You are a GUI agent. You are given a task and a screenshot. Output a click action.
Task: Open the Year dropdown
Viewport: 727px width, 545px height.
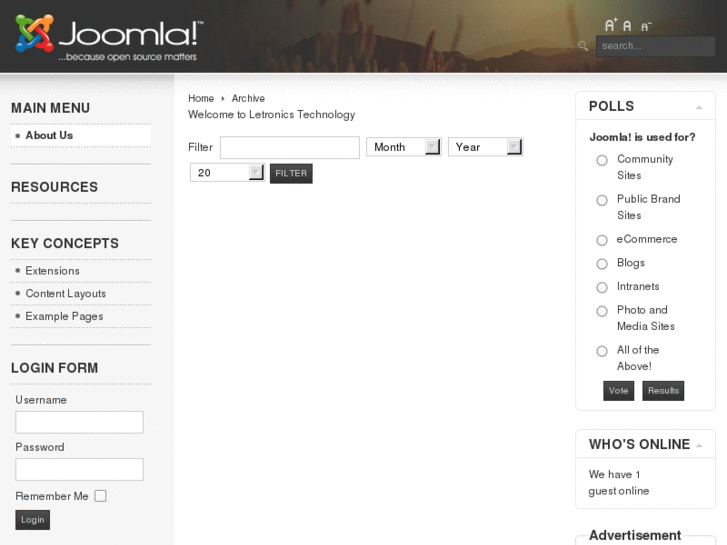click(485, 147)
